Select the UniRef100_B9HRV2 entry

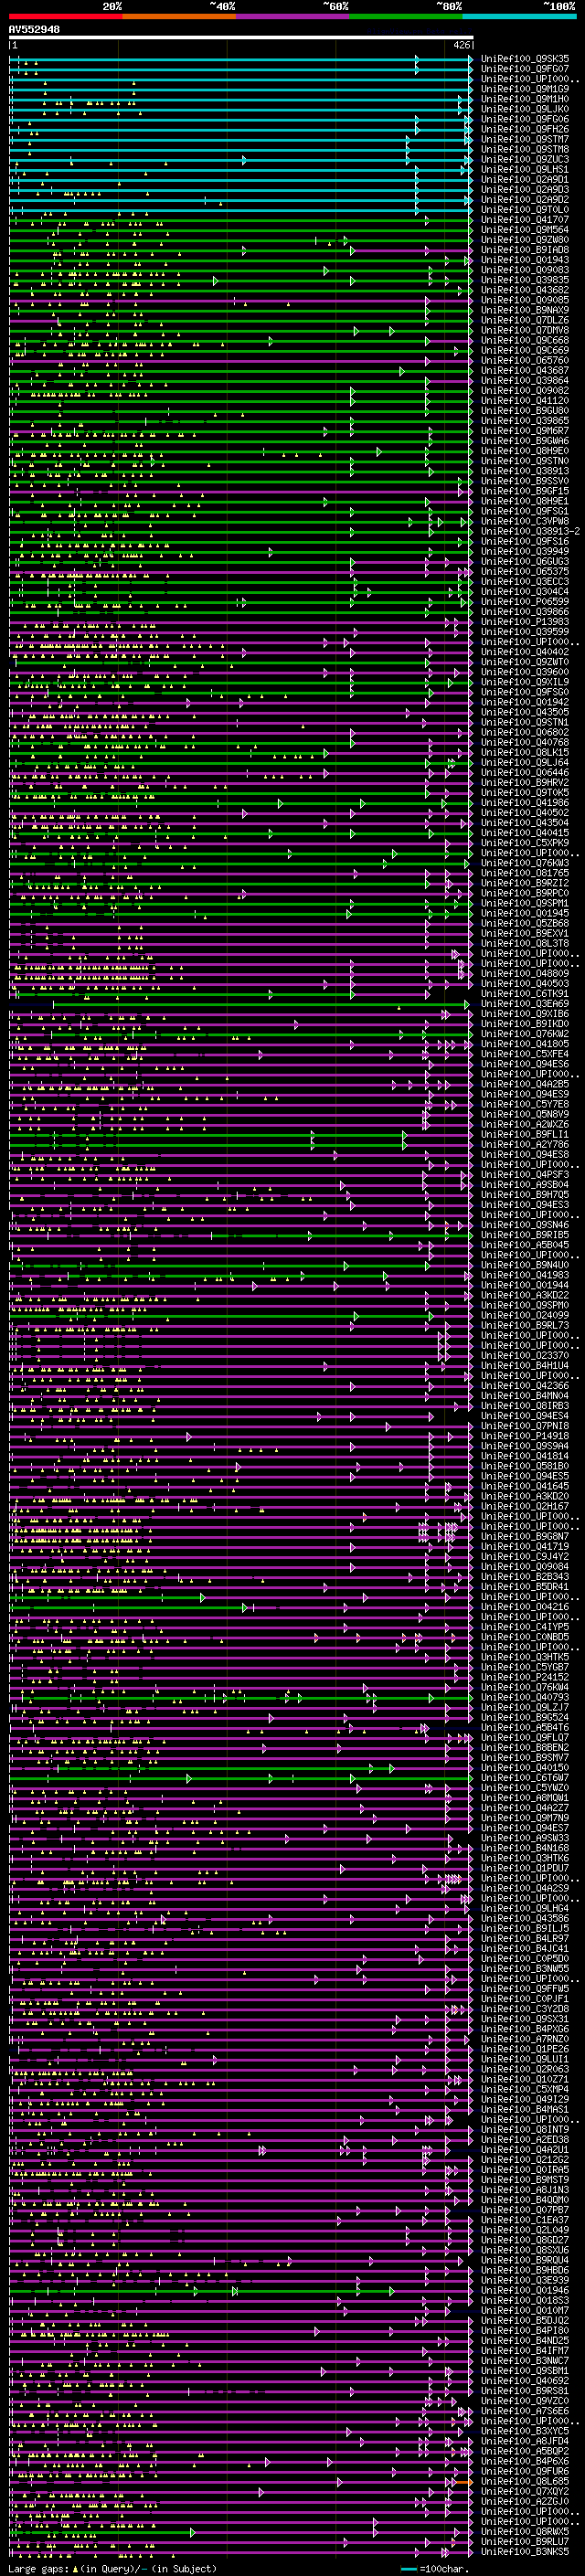click(x=525, y=782)
